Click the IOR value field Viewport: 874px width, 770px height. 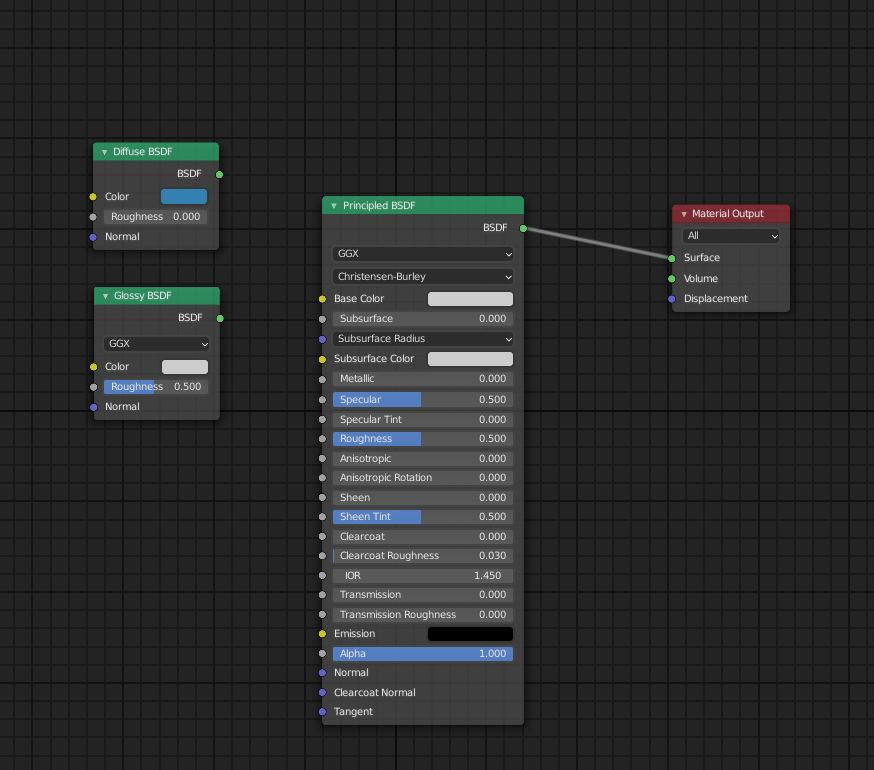423,575
